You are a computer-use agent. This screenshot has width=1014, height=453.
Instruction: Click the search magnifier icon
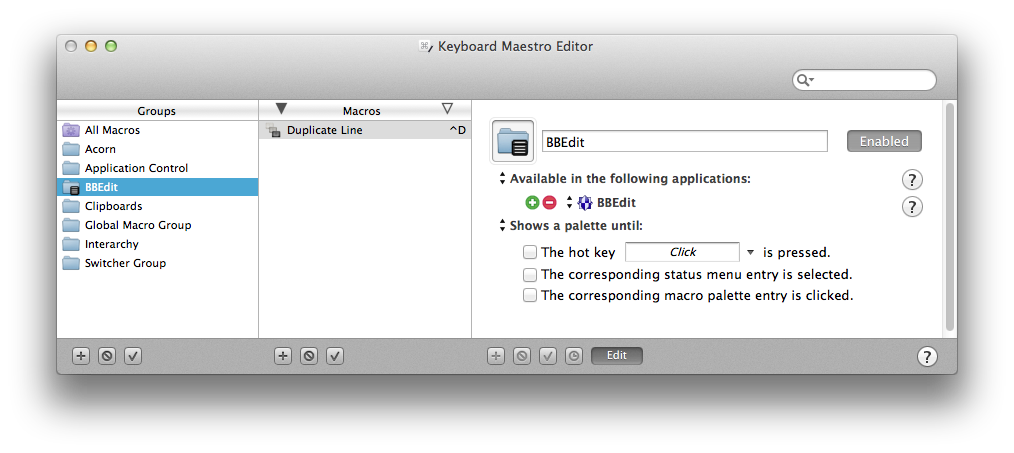[804, 80]
